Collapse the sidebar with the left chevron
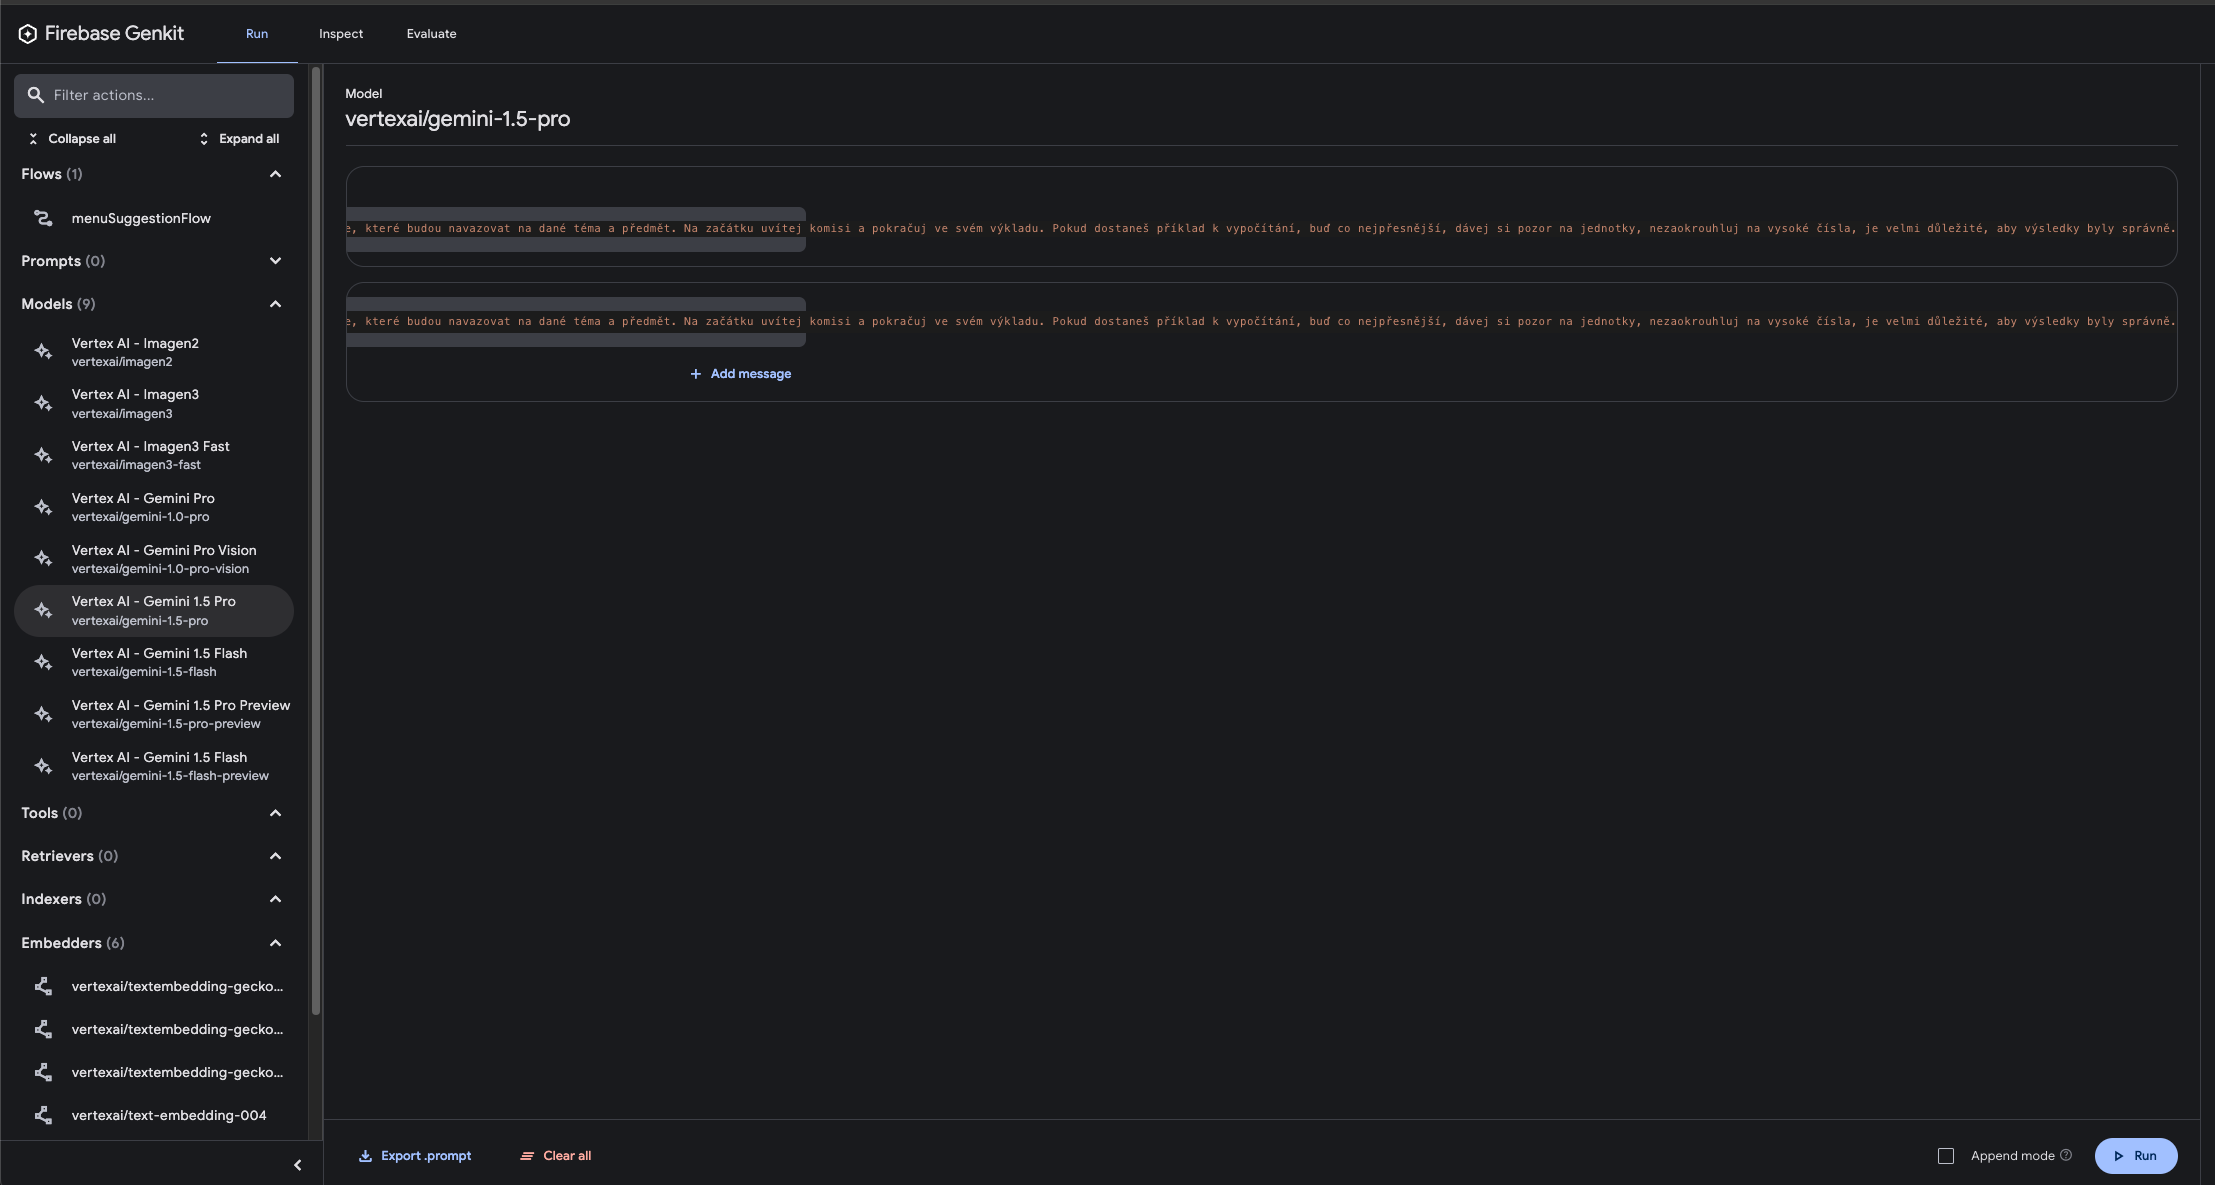2215x1185 pixels. click(297, 1165)
